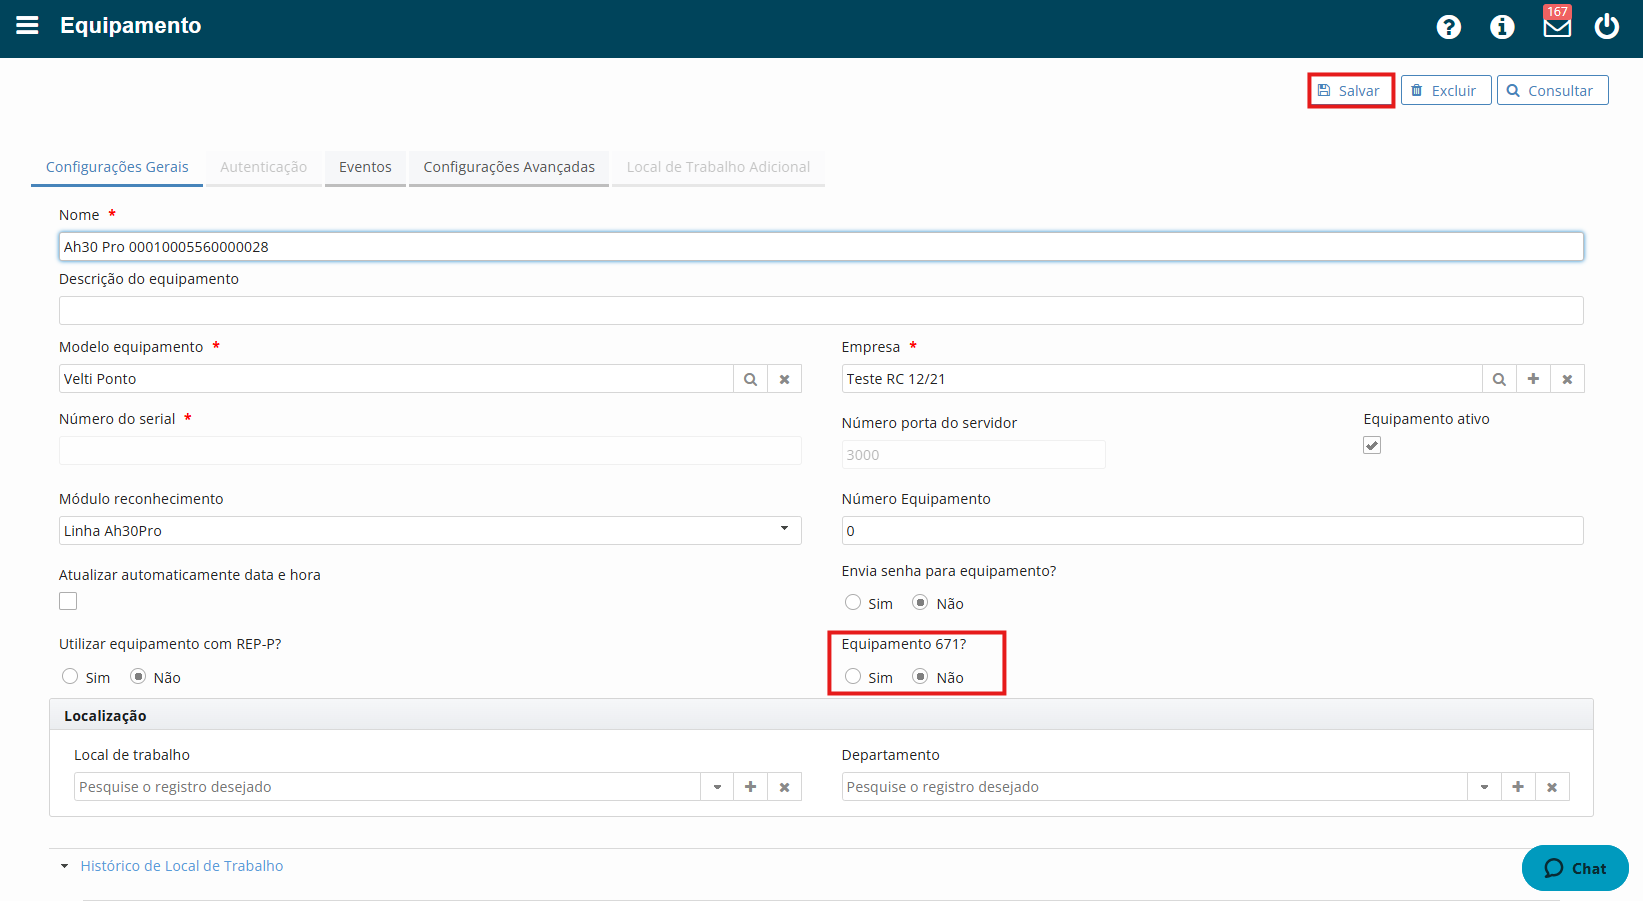Clear the Departamento field
Screen dimensions: 1643x901
(1552, 787)
